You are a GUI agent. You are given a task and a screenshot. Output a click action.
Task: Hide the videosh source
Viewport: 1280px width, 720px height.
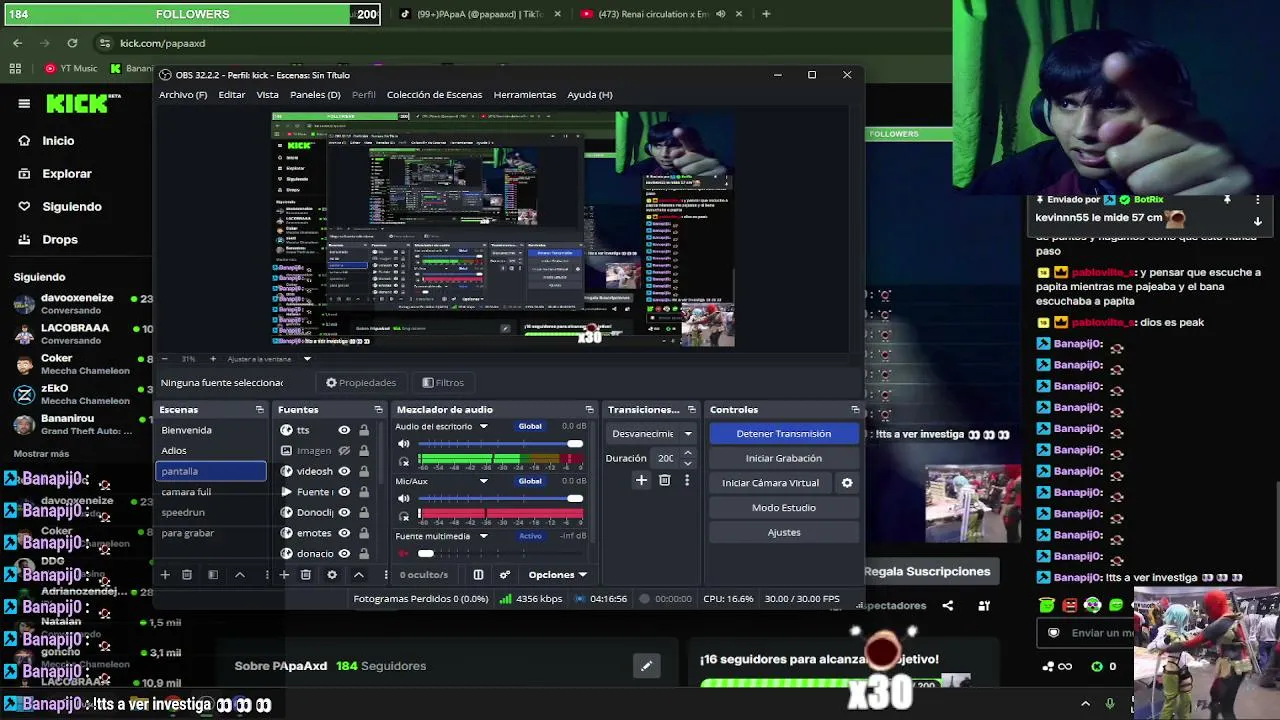(x=344, y=471)
